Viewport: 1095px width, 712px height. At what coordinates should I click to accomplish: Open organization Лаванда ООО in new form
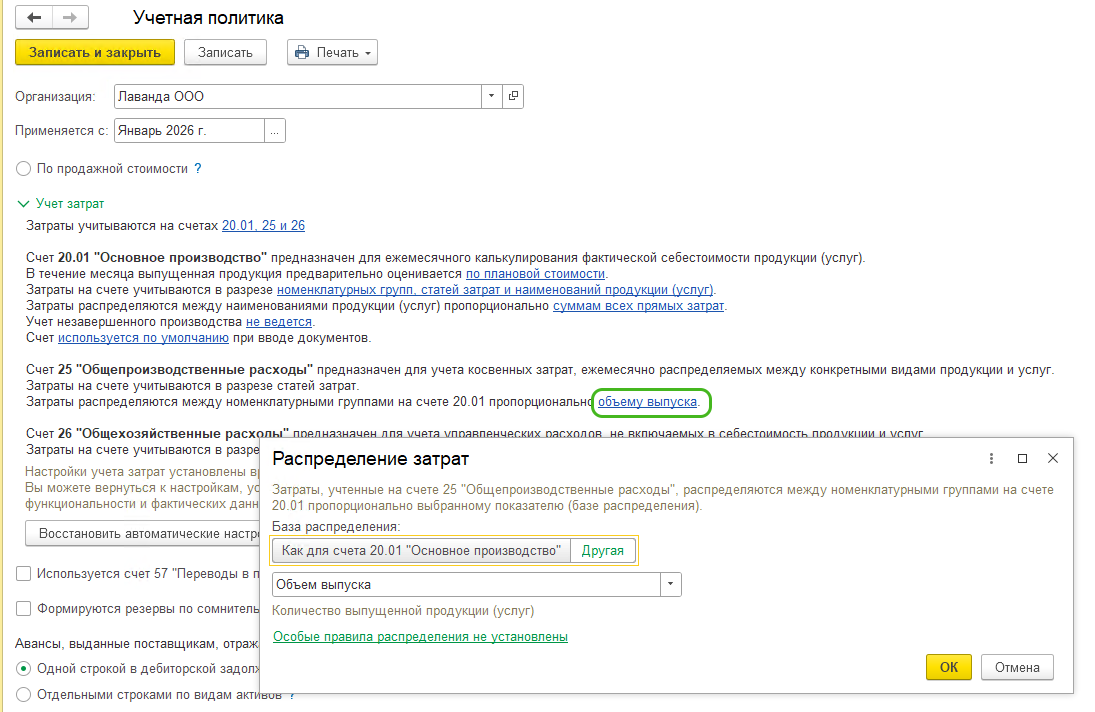pyautogui.click(x=513, y=97)
